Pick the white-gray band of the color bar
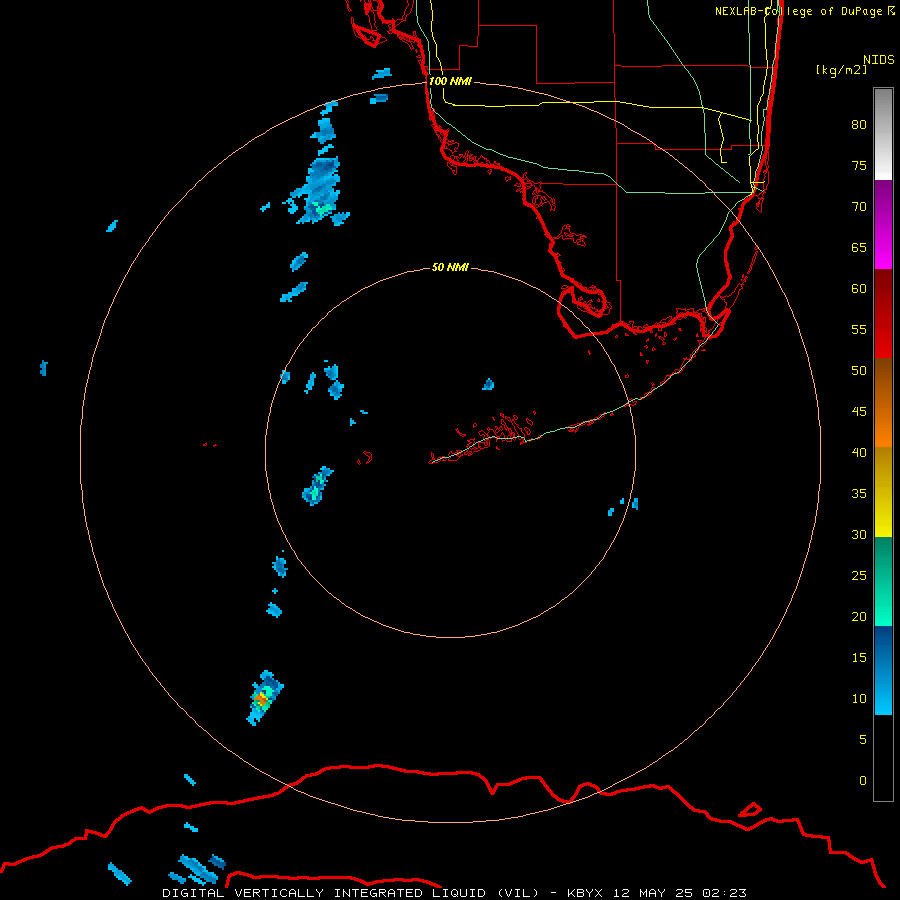The image size is (900, 900). 883,134
